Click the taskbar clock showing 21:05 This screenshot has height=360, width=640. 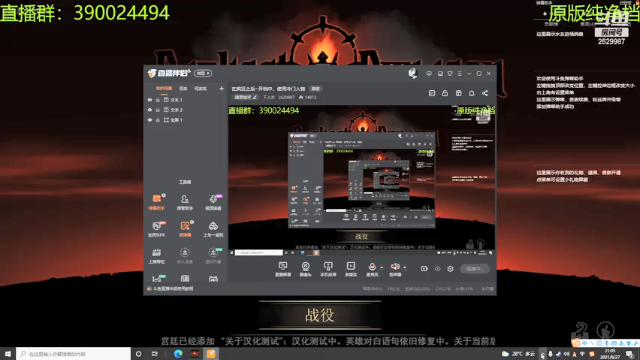(610, 354)
